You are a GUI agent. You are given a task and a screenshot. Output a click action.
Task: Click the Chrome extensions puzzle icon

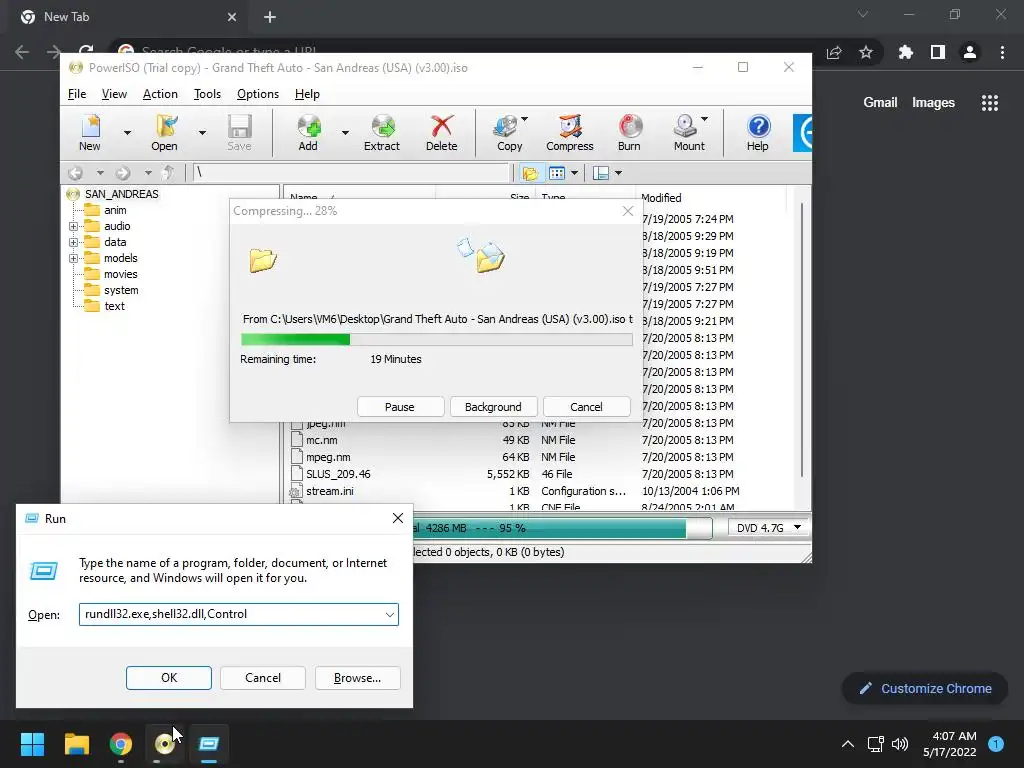pyautogui.click(x=905, y=52)
